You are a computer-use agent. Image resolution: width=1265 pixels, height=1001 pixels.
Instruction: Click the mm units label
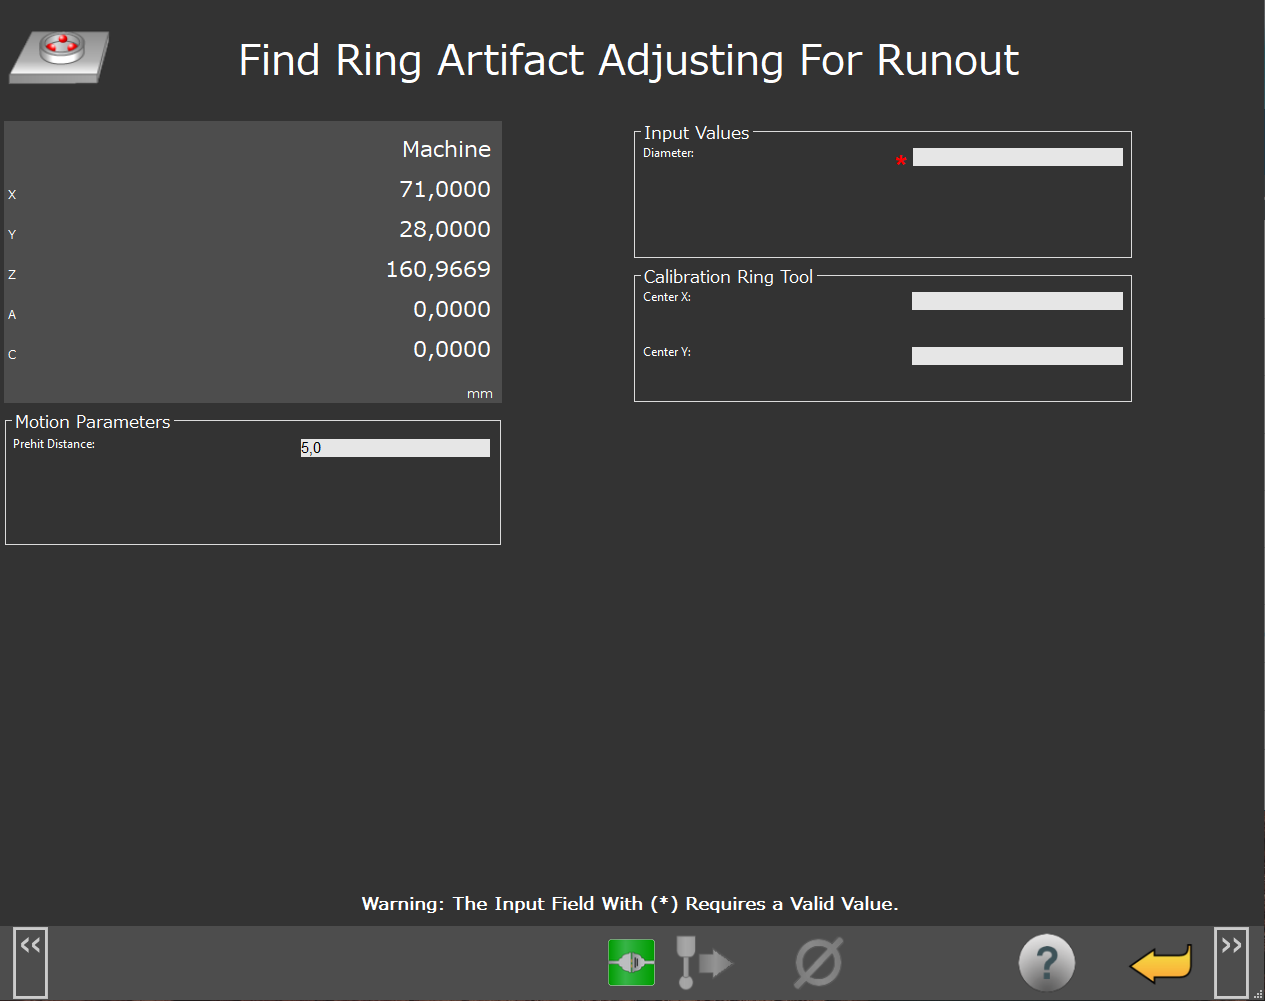point(480,394)
